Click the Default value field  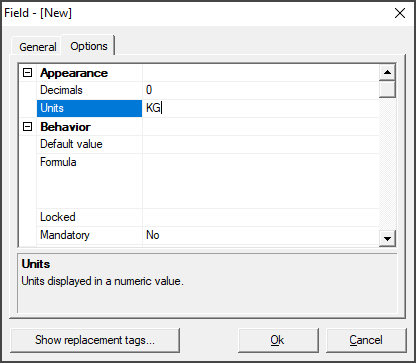(261, 144)
